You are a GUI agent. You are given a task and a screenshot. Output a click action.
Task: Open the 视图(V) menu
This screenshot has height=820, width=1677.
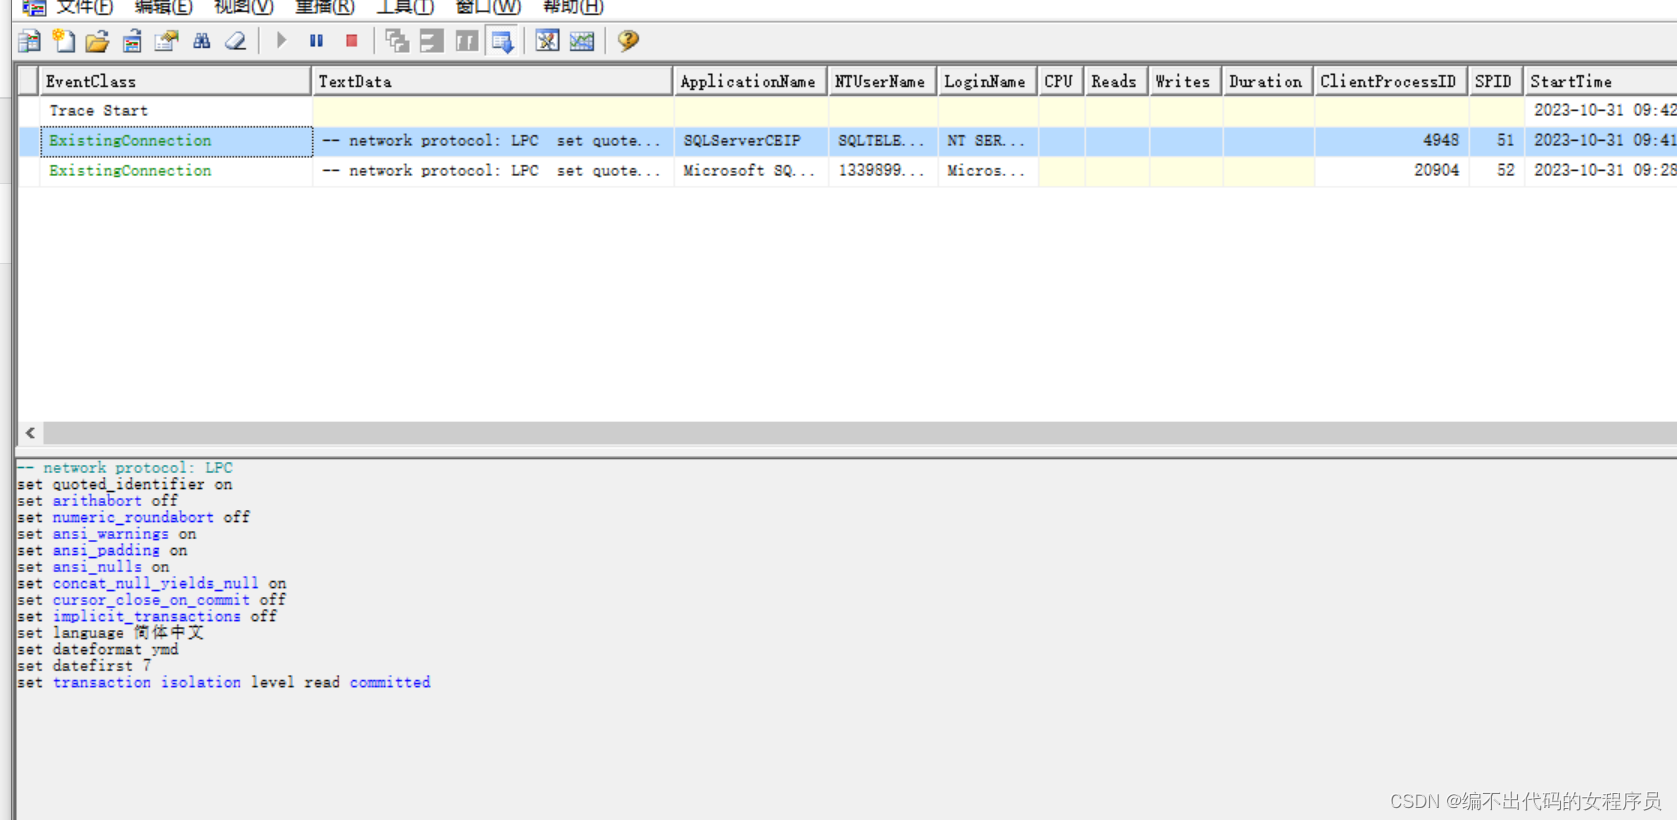(x=244, y=7)
